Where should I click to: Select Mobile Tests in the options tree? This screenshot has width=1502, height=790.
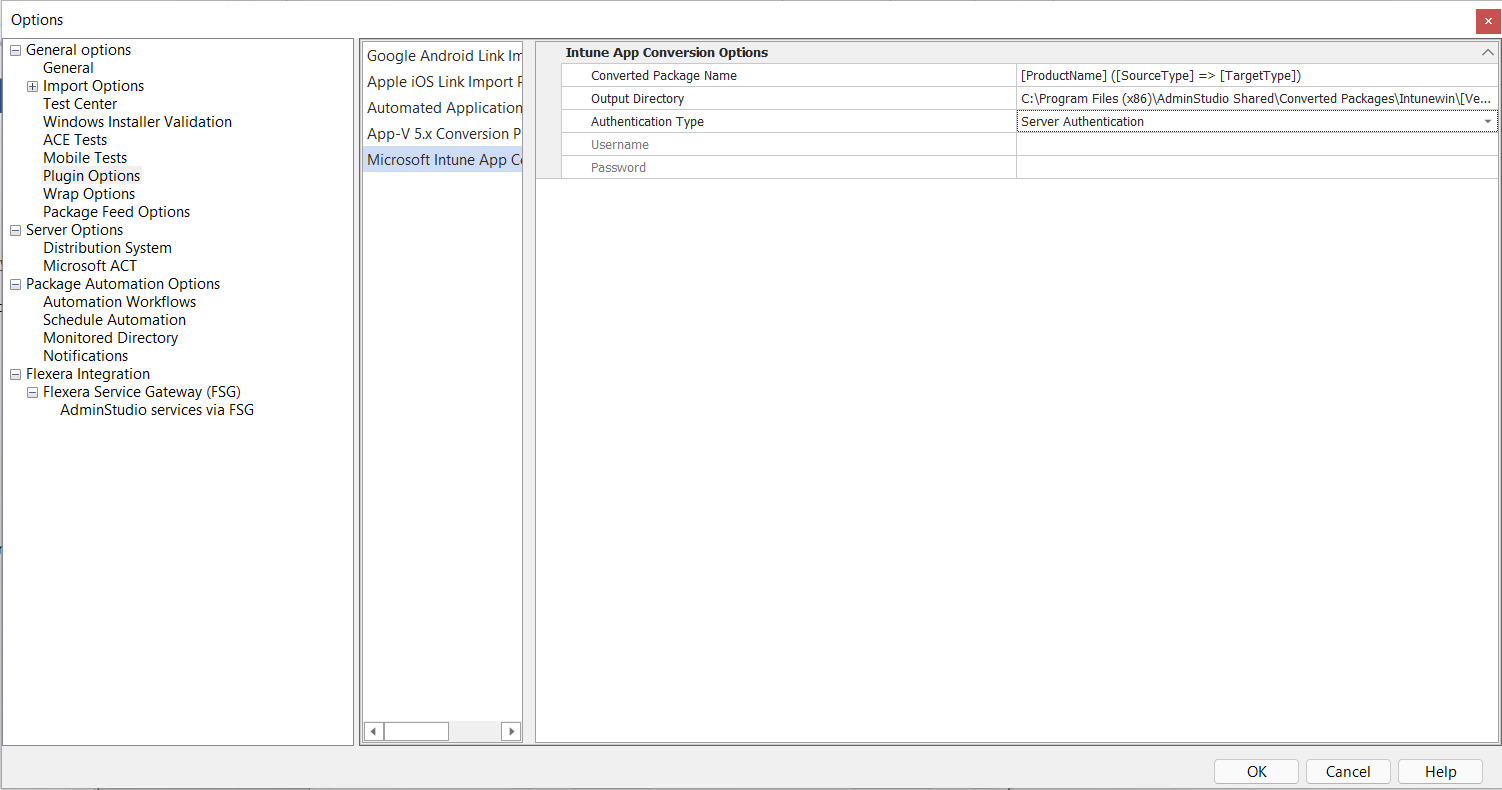[84, 157]
